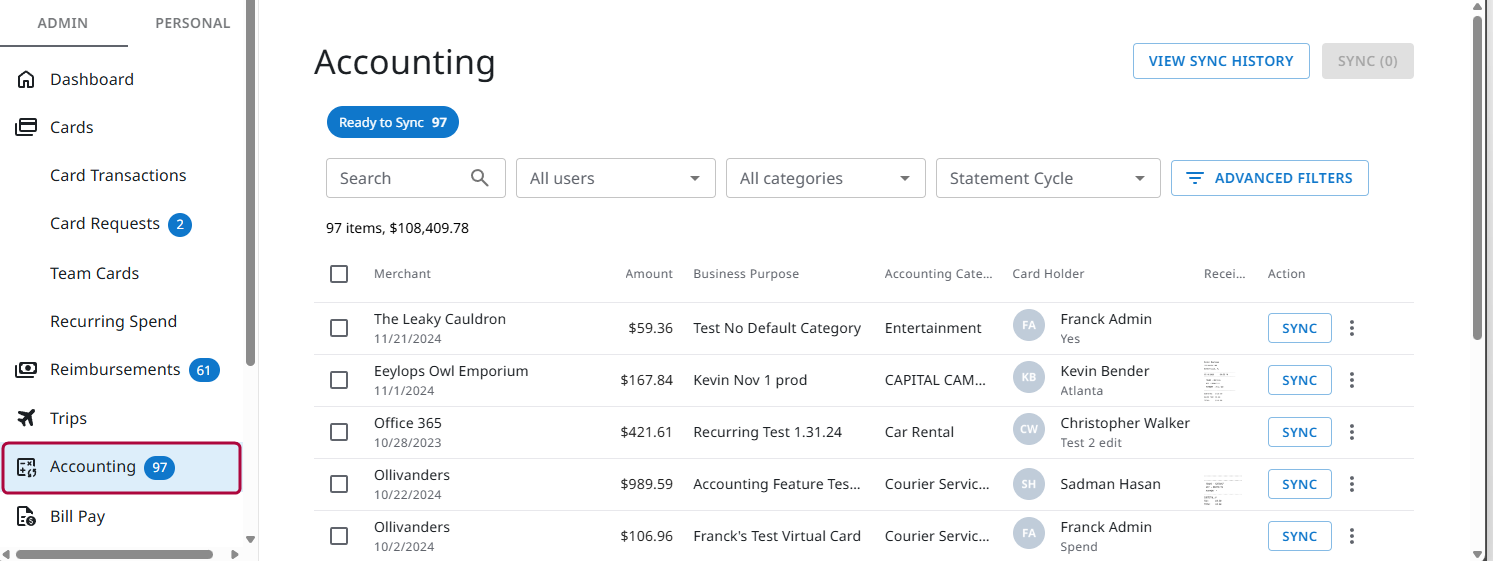
Task: Click the sidebar horizontal scrollbar
Action: (x=114, y=554)
